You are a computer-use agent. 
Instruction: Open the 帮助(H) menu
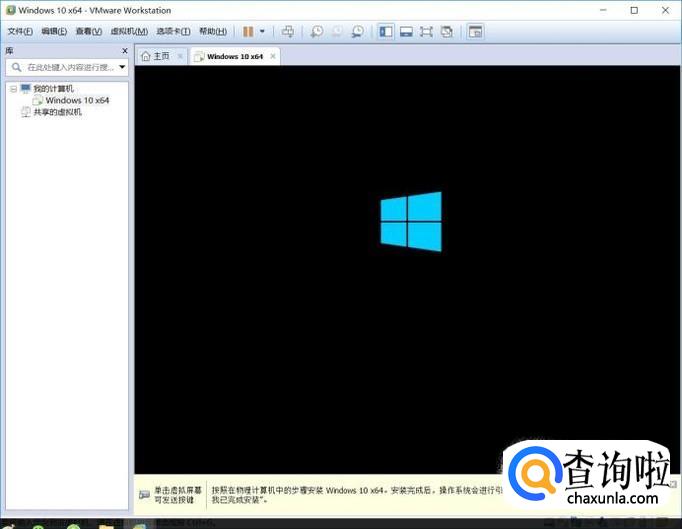[213, 31]
